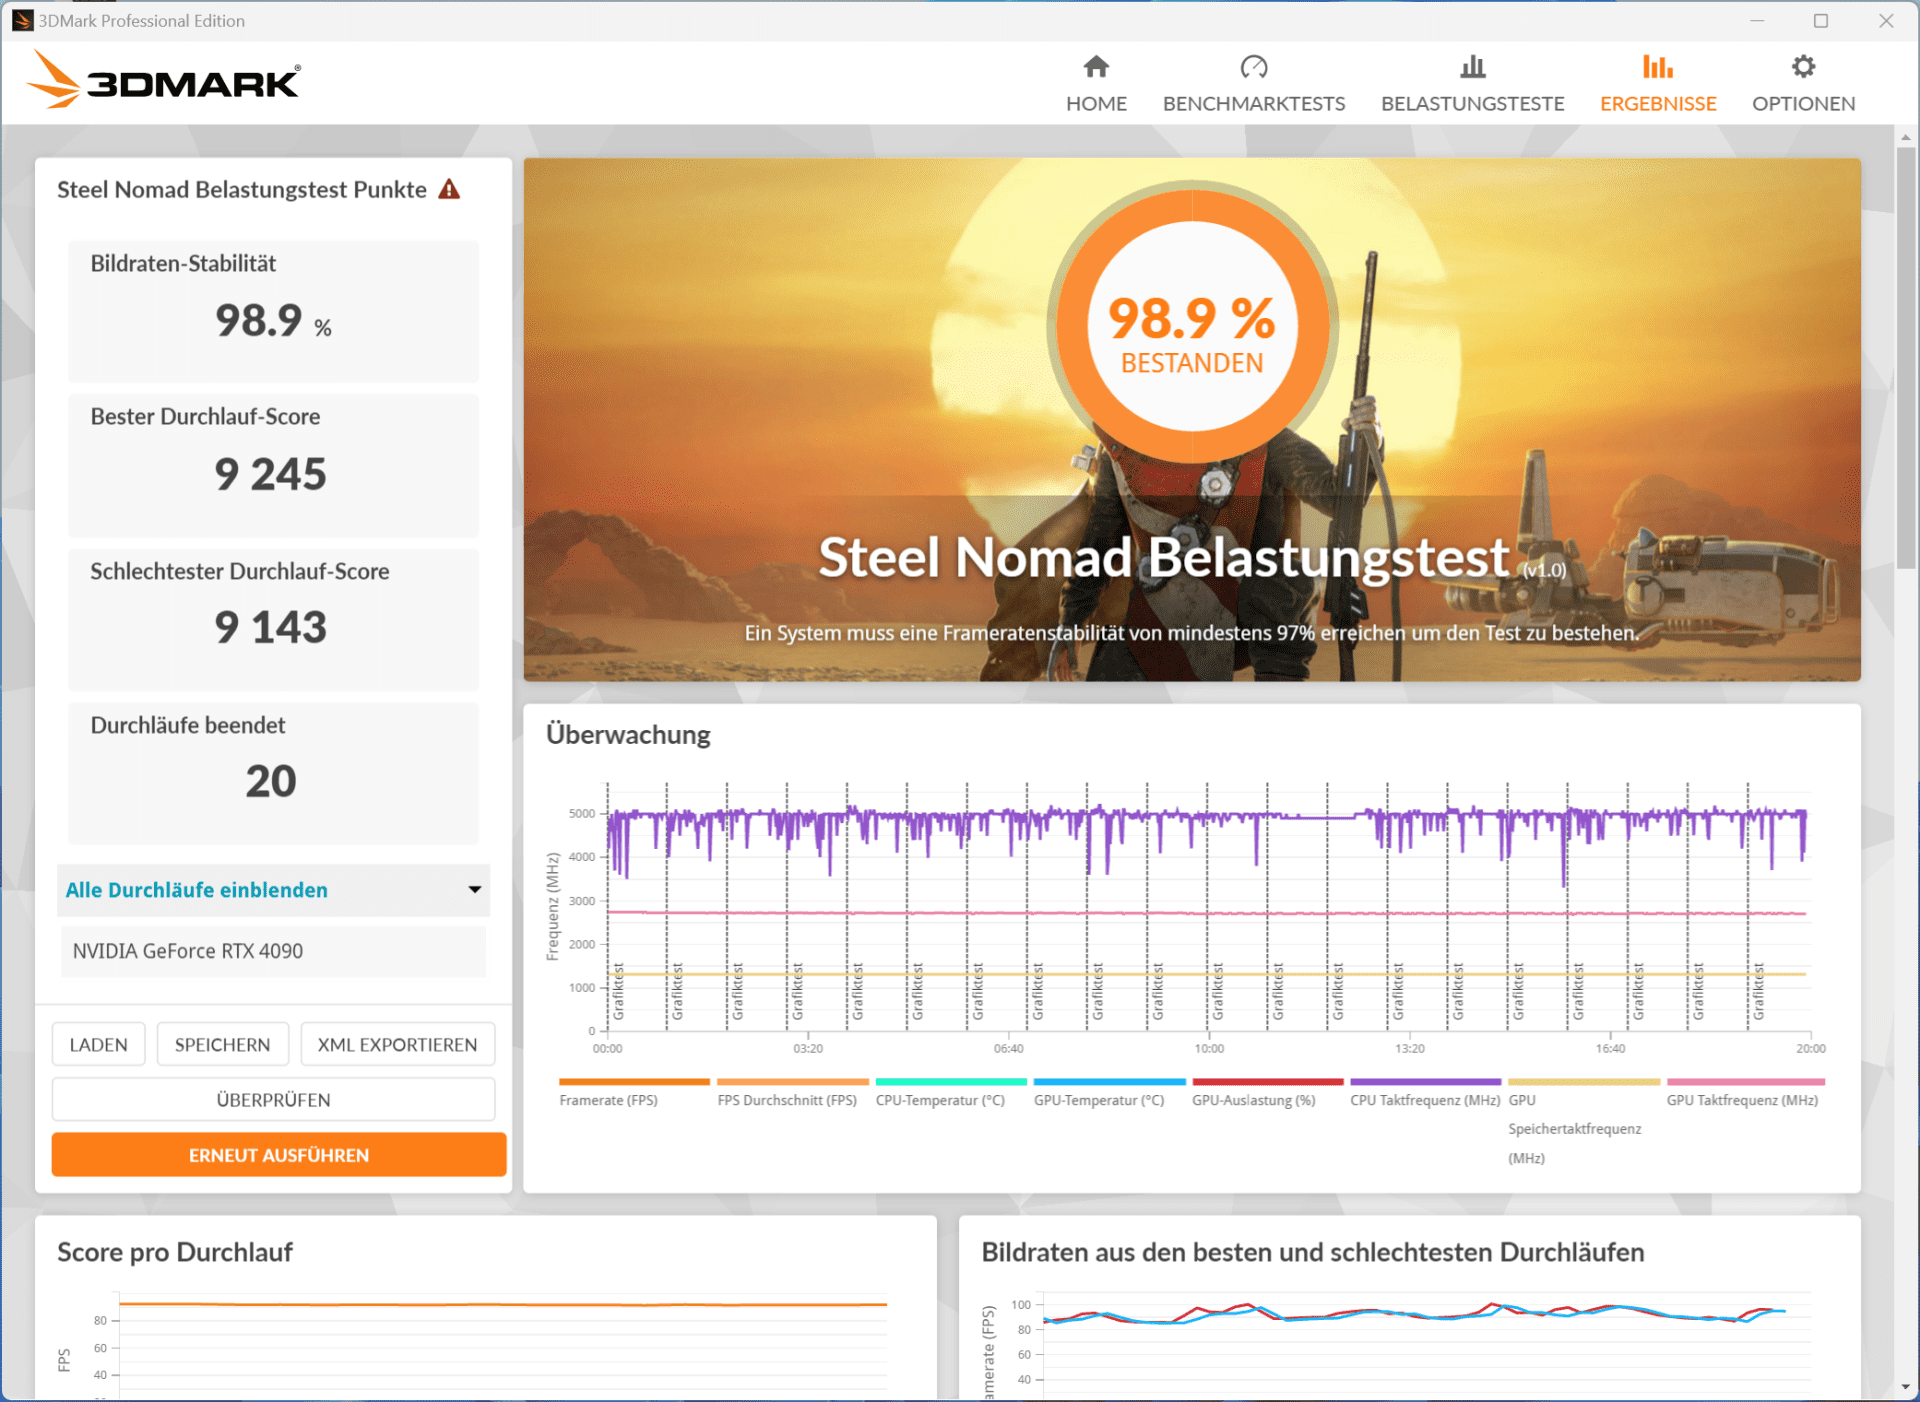Click the LADEN button
1920x1402 pixels.
click(98, 1044)
